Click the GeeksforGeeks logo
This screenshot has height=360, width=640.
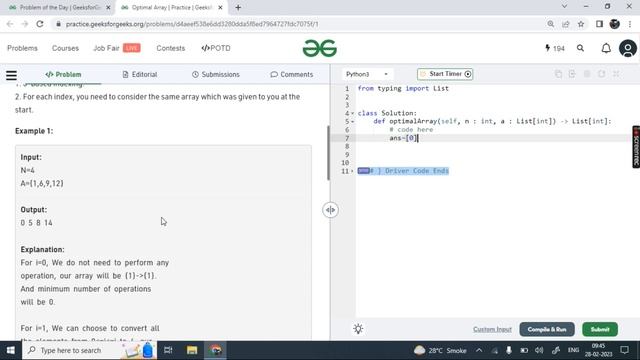pos(320,49)
